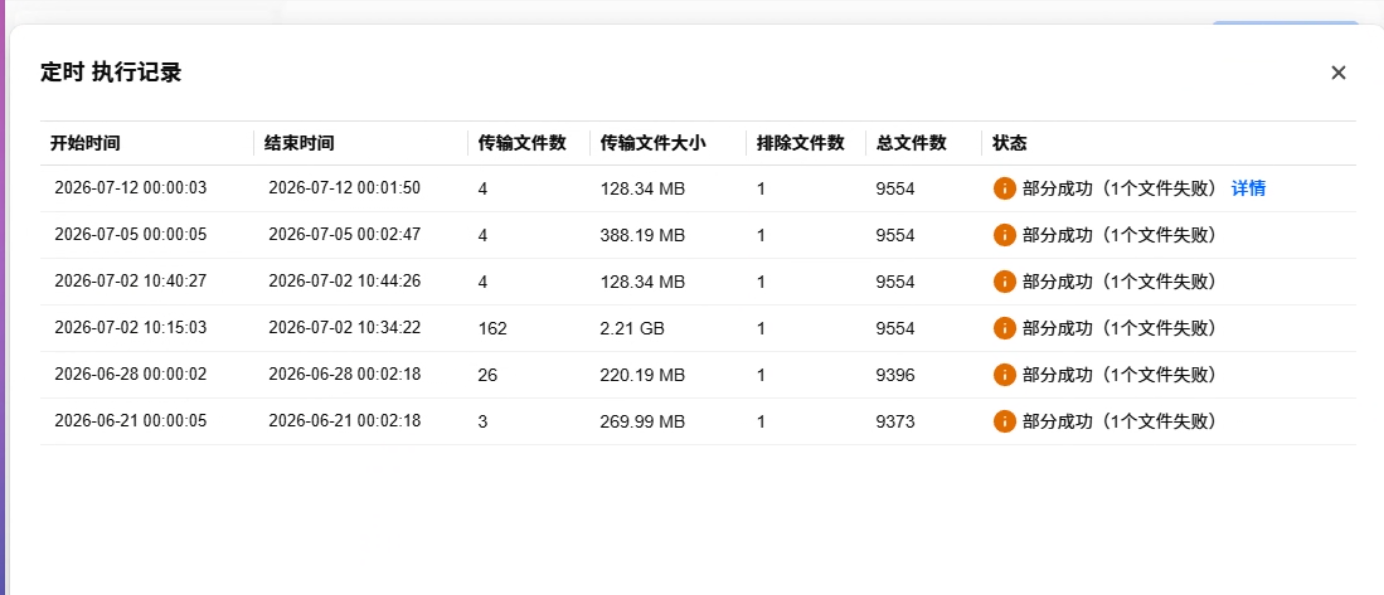Image resolution: width=1384 pixels, height=595 pixels.
Task: Click file size 269.99 MB
Action: (x=643, y=422)
